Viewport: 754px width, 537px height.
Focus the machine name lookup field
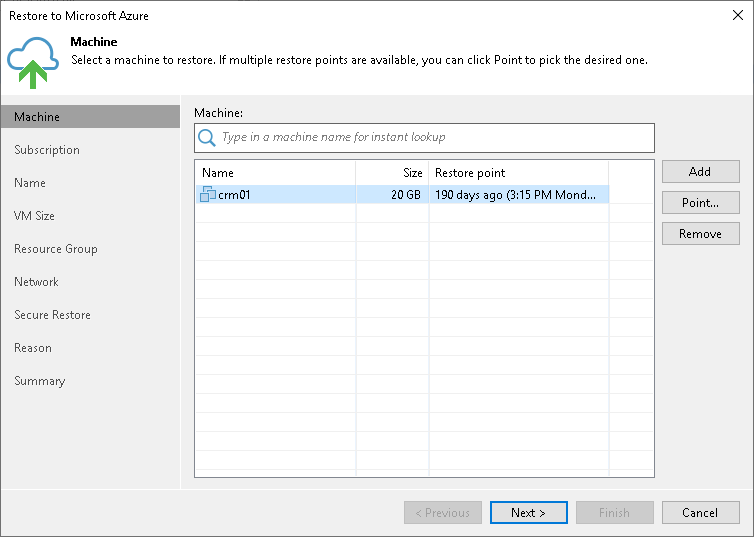pos(424,137)
